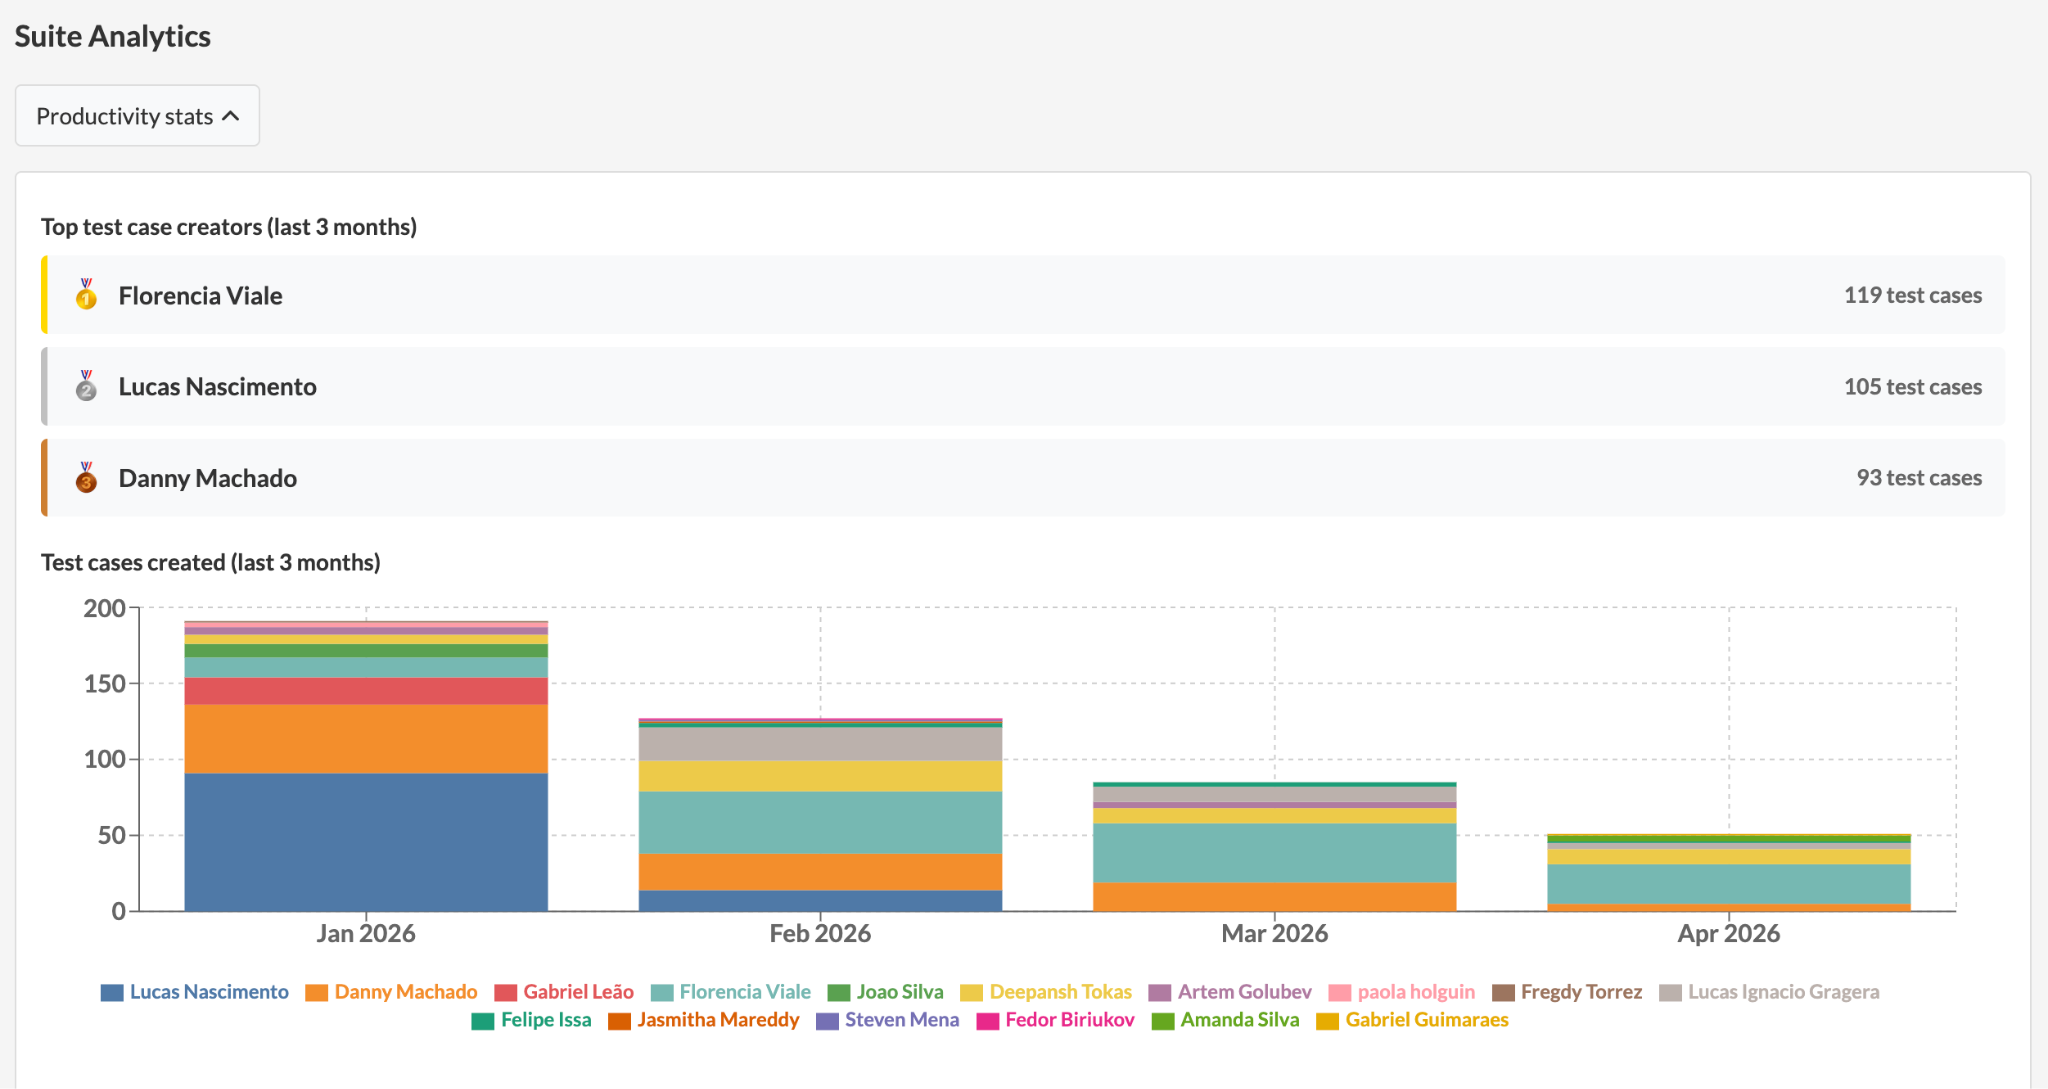Click the chevron arrow on Productivity stats
Screen dimensions: 2048x1089
point(231,116)
